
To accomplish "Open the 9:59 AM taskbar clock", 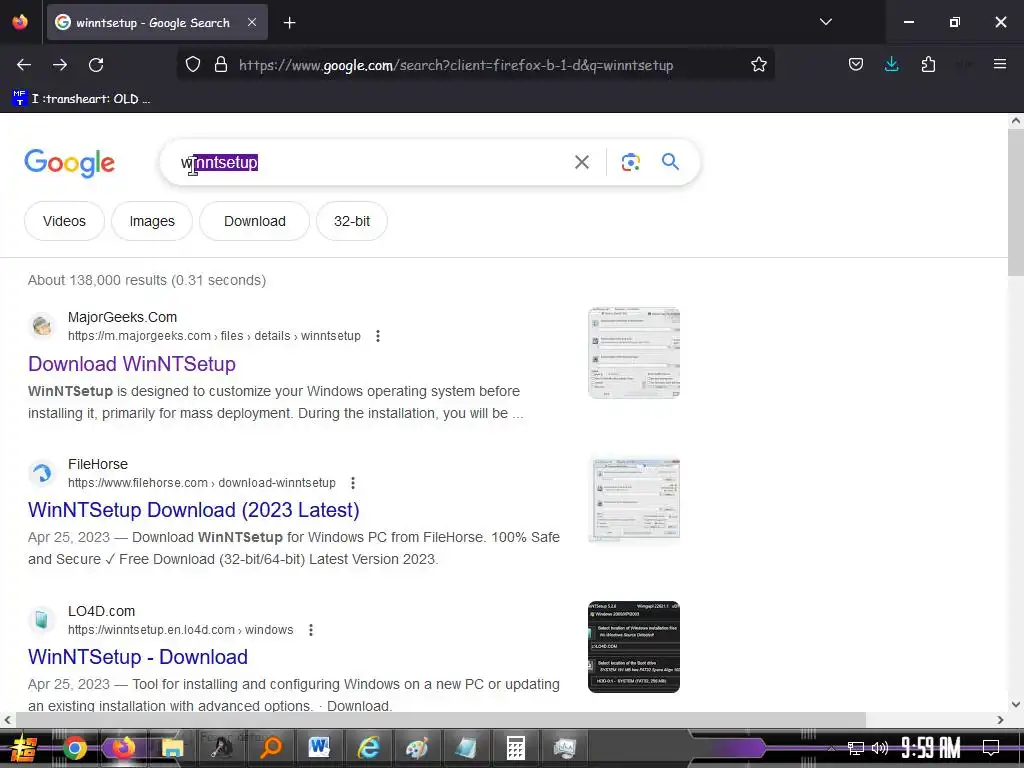I will coord(931,748).
